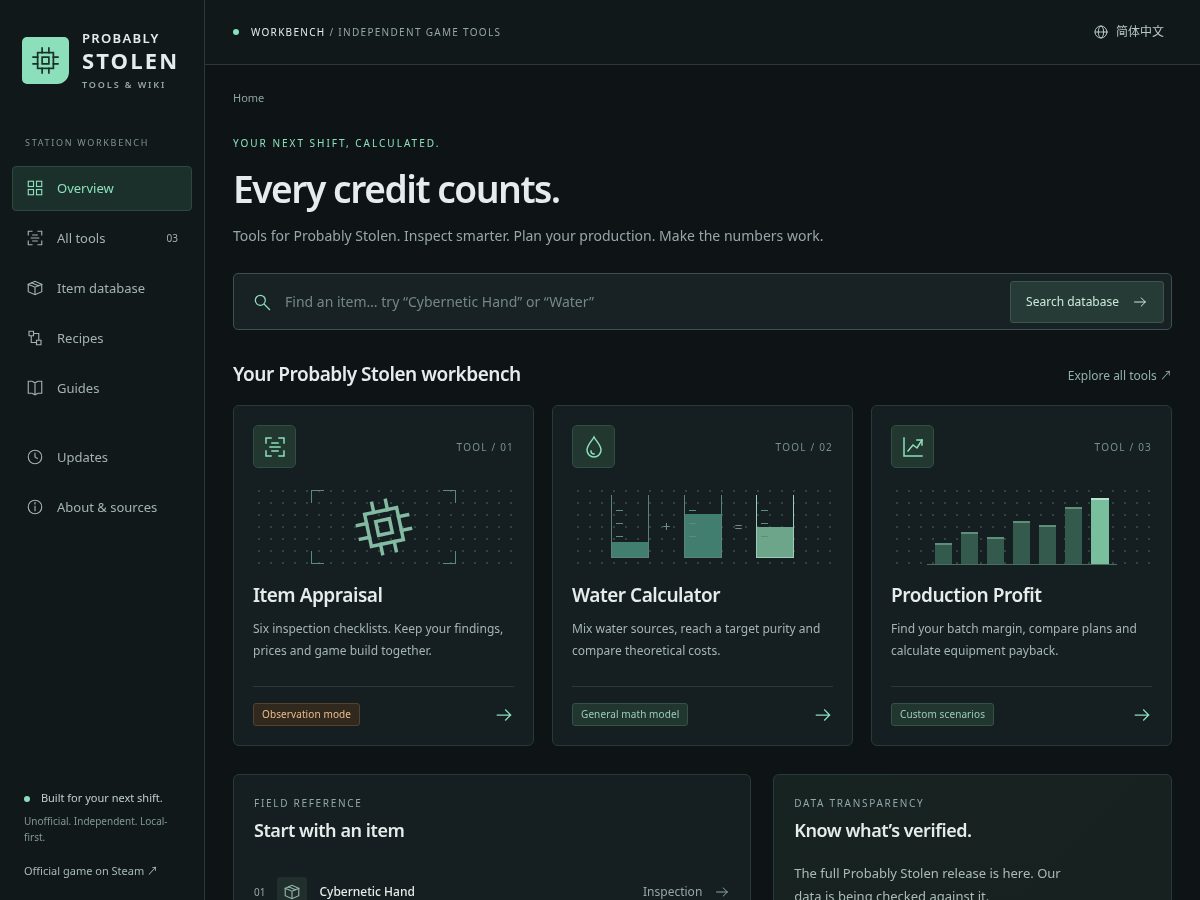The height and width of the screenshot is (900, 1200).
Task: Click the Water Calculator beakers illustration
Action: 702,526
